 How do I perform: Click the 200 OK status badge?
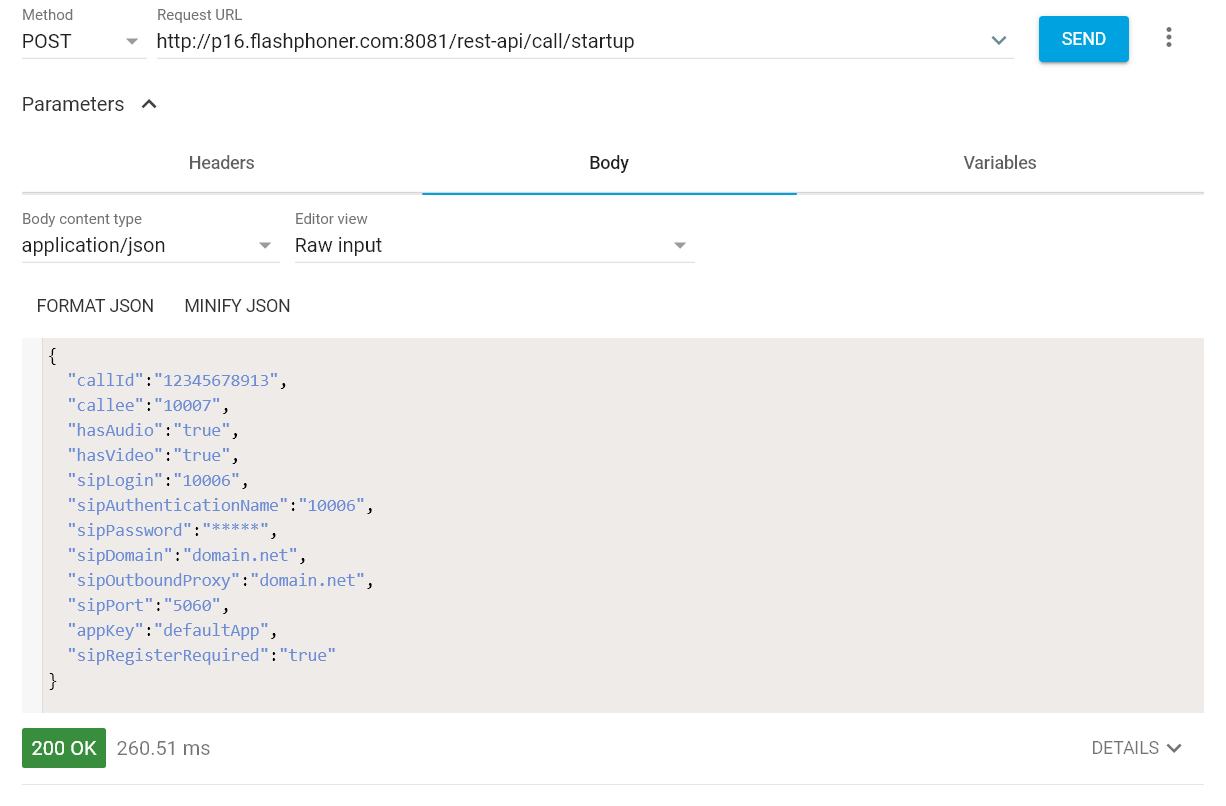pos(64,748)
